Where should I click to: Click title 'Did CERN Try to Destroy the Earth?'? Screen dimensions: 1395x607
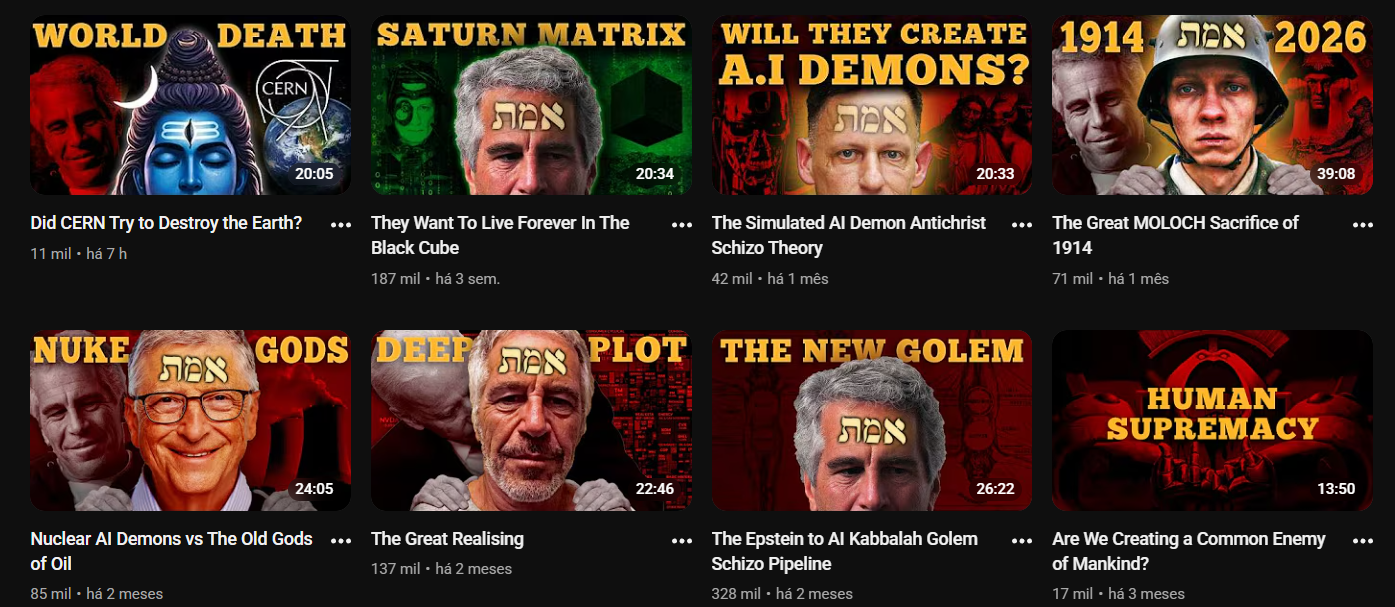click(x=166, y=223)
